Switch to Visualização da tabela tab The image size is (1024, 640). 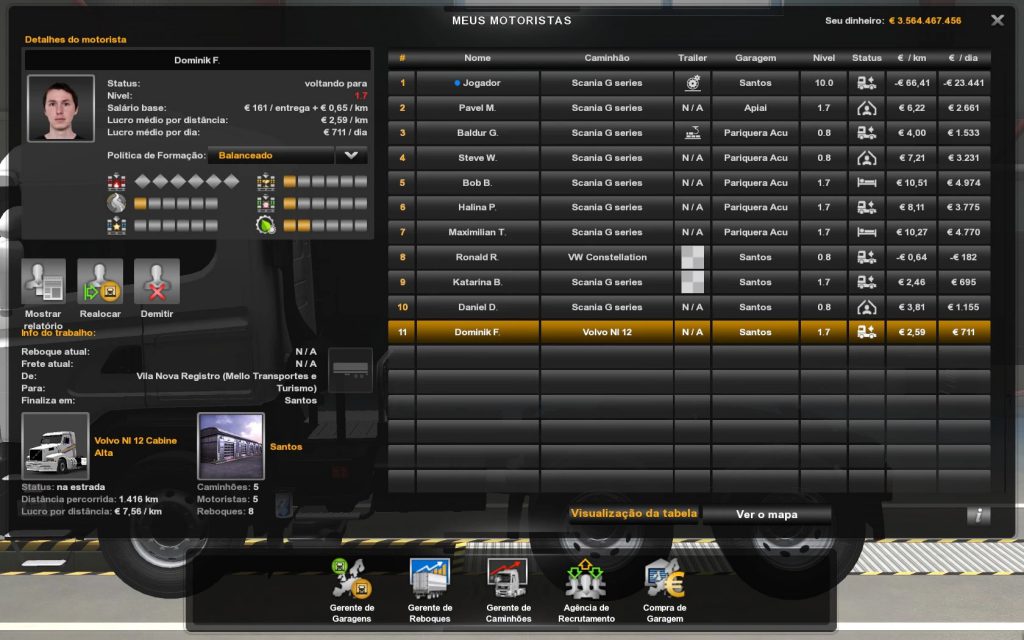tap(633, 514)
